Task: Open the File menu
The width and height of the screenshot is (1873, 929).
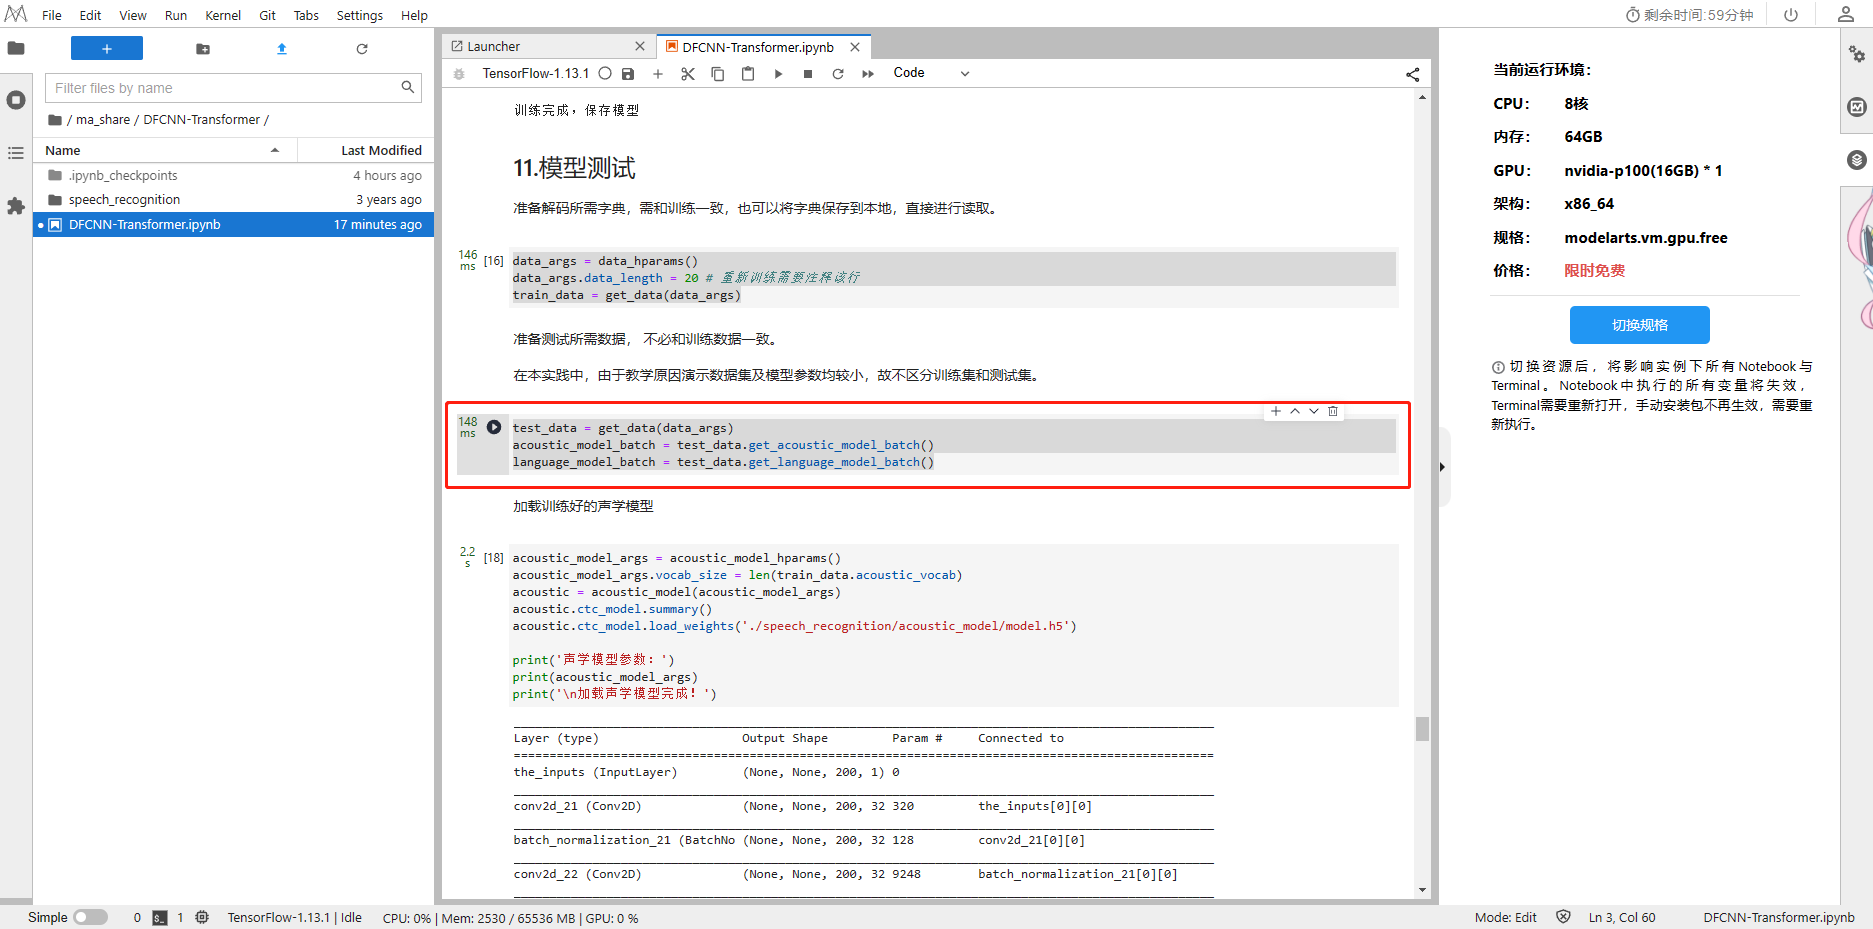Action: [52, 15]
